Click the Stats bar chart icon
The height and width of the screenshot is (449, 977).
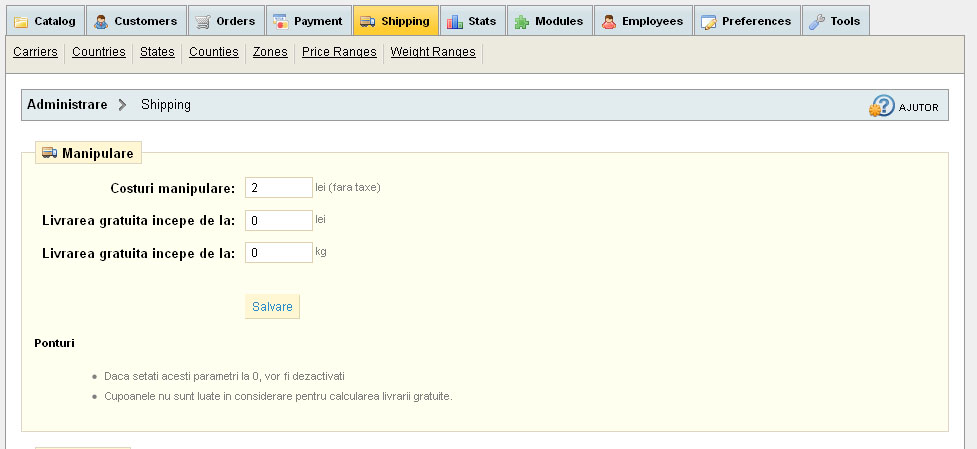[455, 21]
